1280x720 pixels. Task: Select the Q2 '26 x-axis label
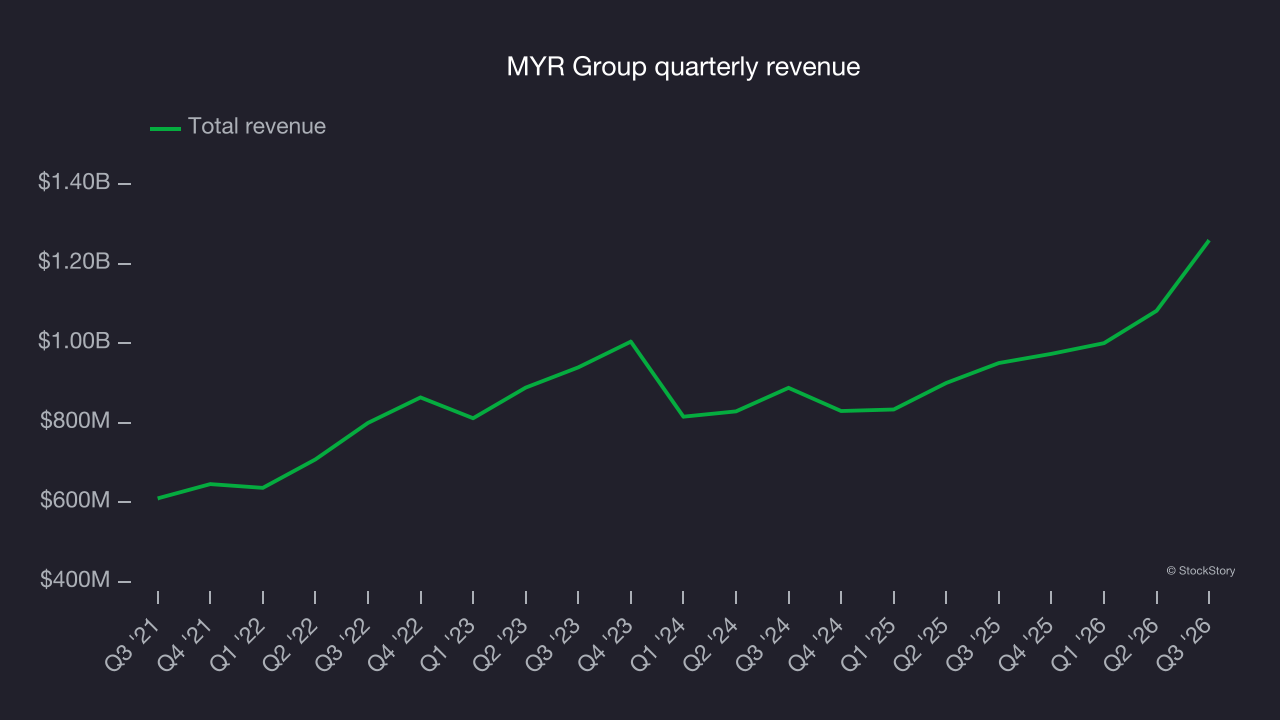[1129, 644]
